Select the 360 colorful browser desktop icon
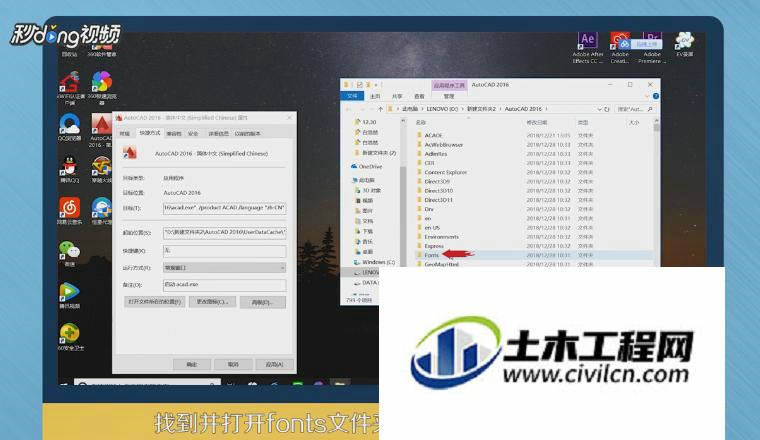The width and height of the screenshot is (760, 440). tap(102, 87)
